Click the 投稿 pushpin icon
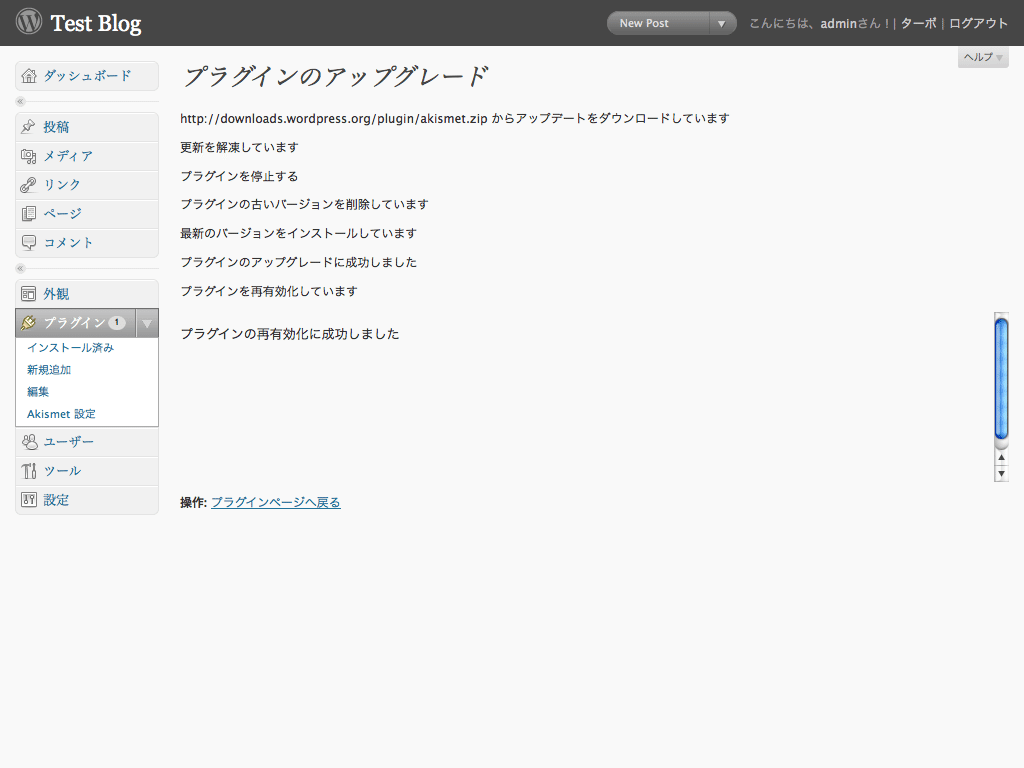This screenshot has width=1024, height=768. (x=28, y=127)
